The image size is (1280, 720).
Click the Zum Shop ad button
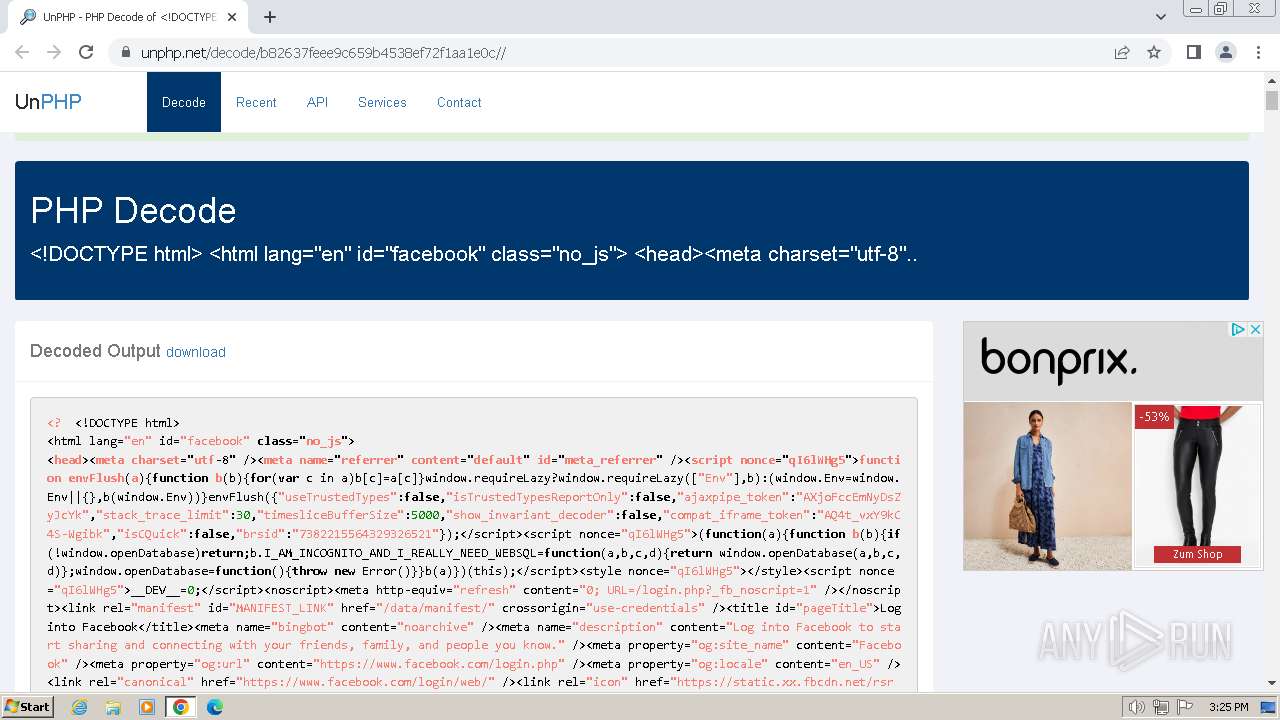(1197, 554)
